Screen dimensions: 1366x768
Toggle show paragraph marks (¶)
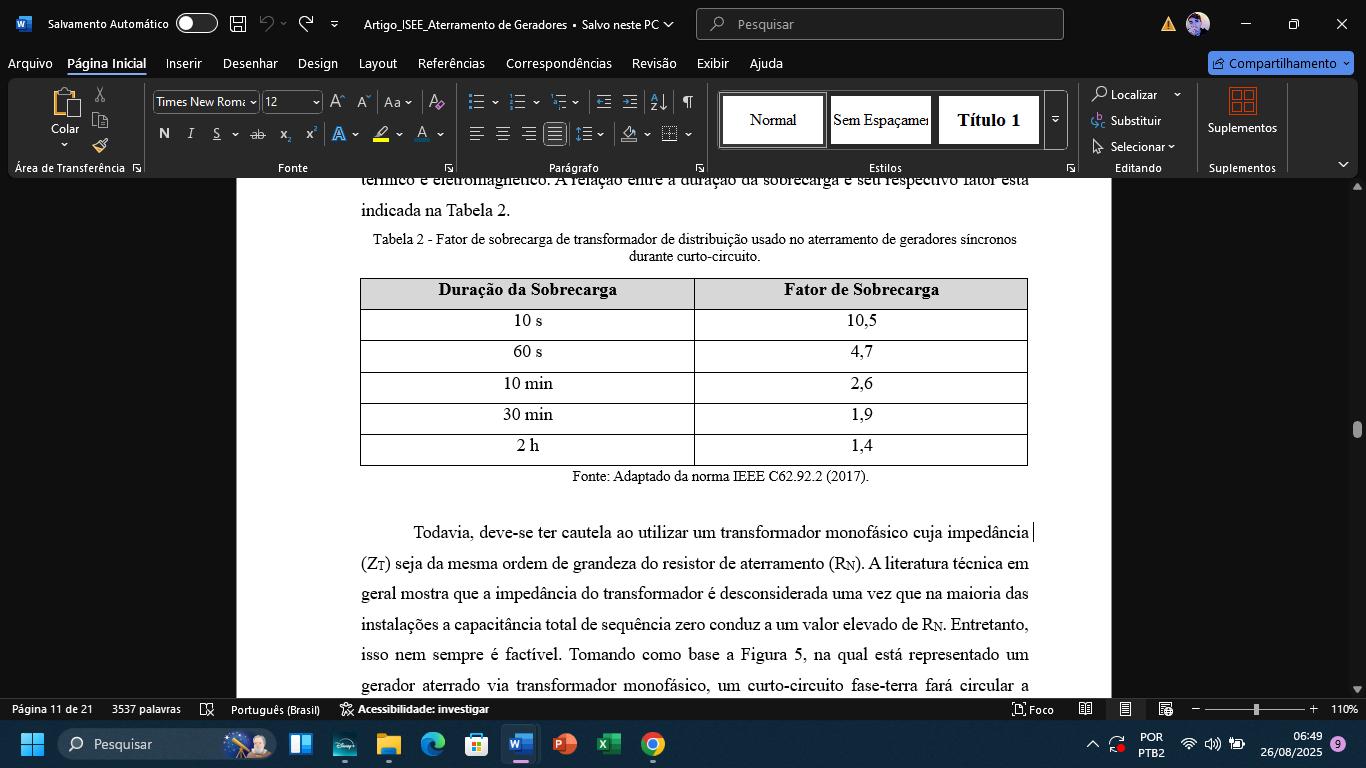pyautogui.click(x=688, y=102)
